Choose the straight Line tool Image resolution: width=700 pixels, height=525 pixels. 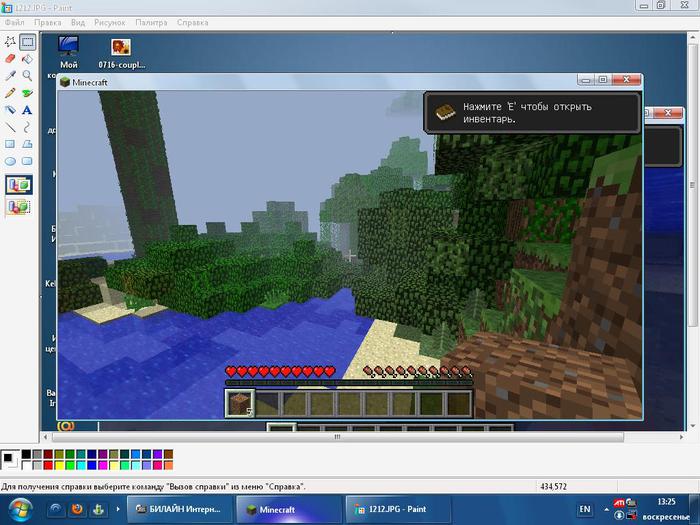tap(10, 127)
